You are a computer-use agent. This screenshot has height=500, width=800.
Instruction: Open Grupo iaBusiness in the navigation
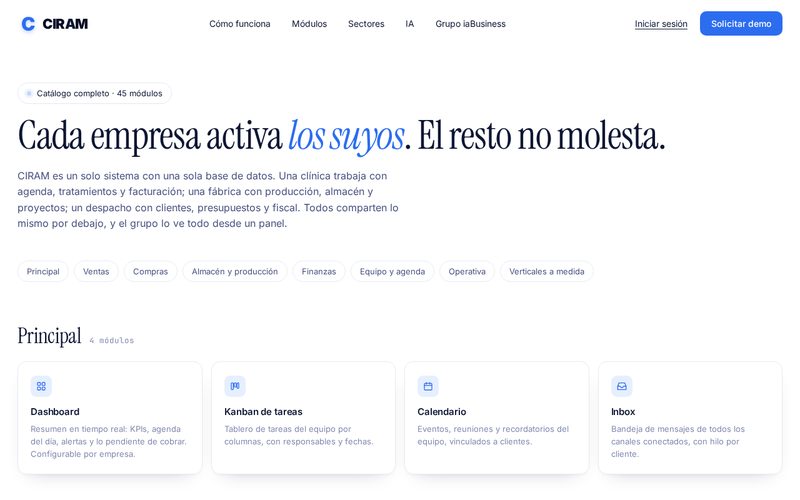point(470,24)
